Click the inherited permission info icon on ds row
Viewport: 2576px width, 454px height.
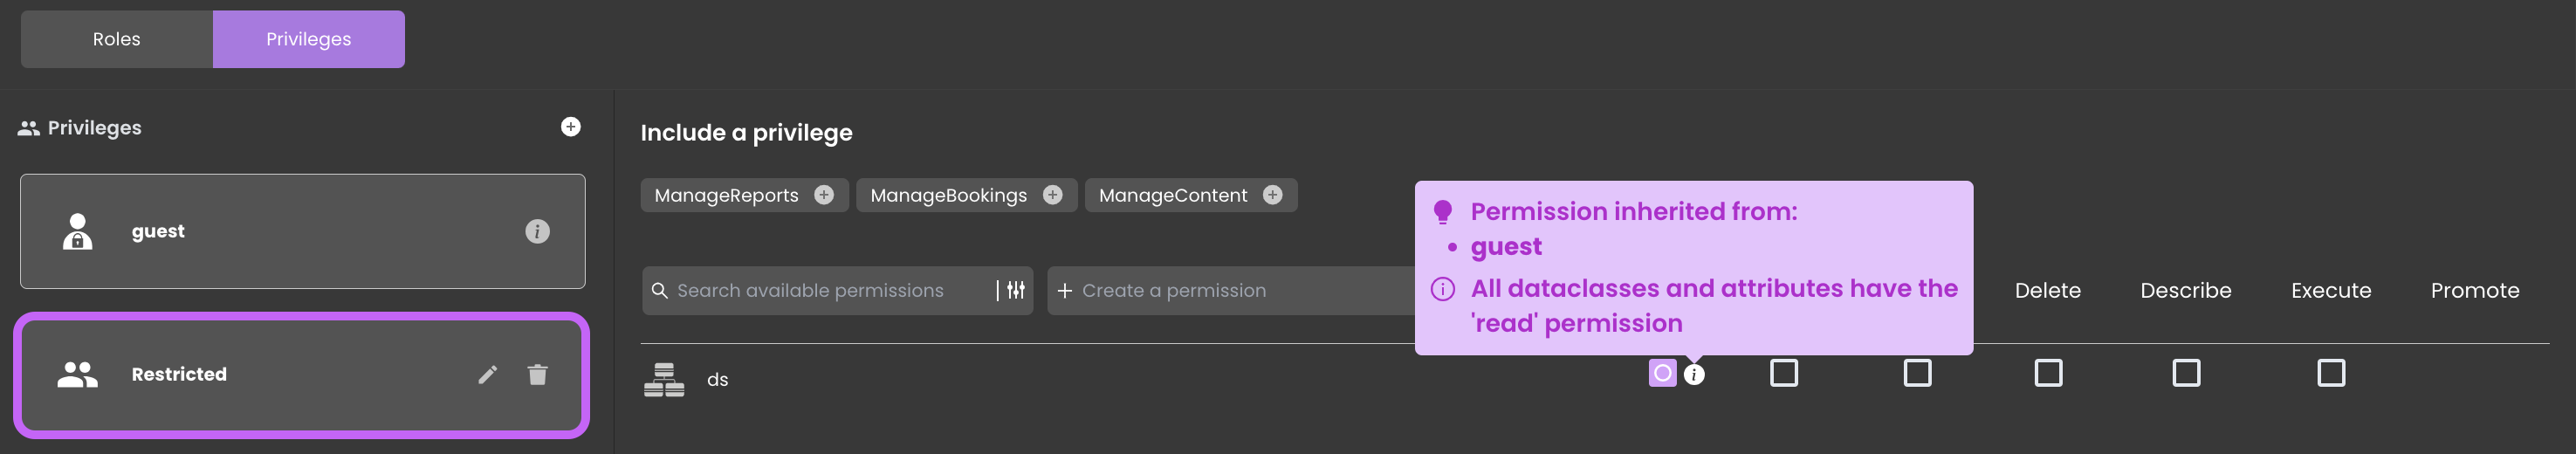(x=1694, y=375)
